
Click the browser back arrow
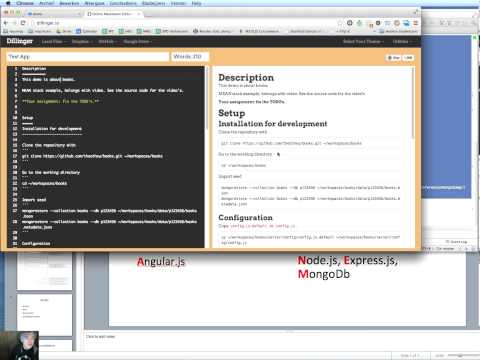pyautogui.click(x=6, y=23)
